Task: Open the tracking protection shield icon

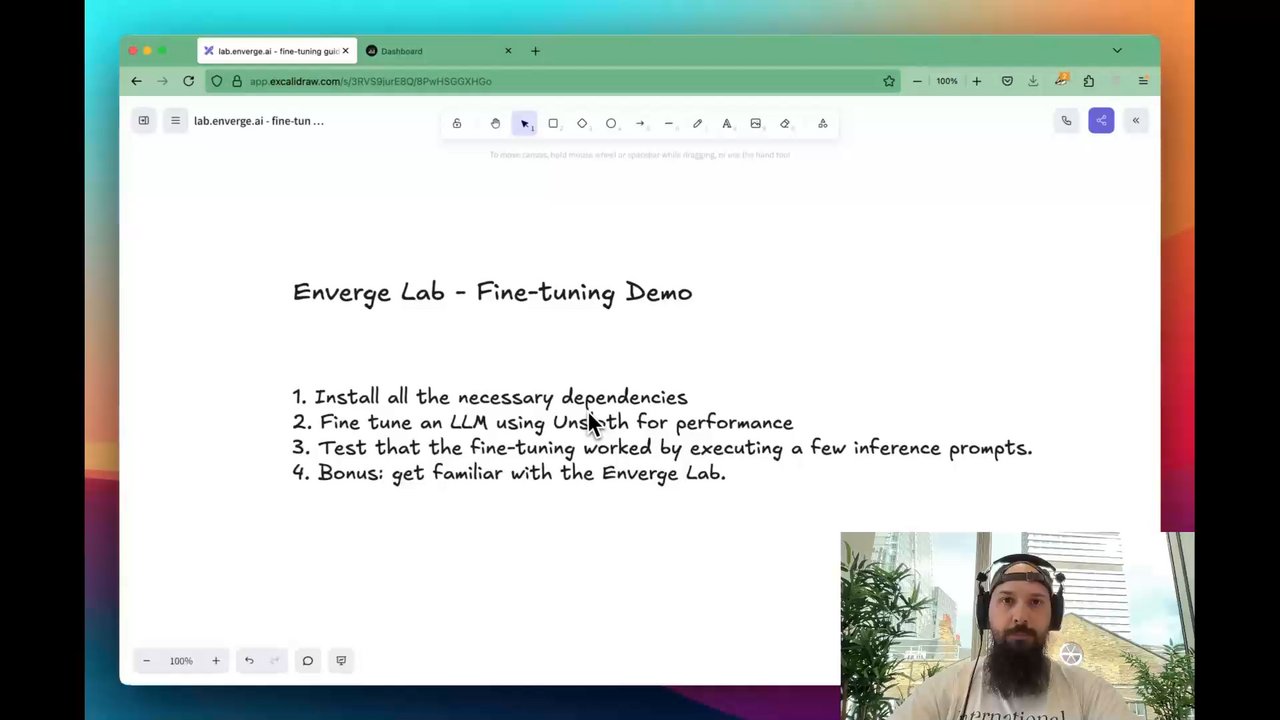Action: tap(217, 81)
